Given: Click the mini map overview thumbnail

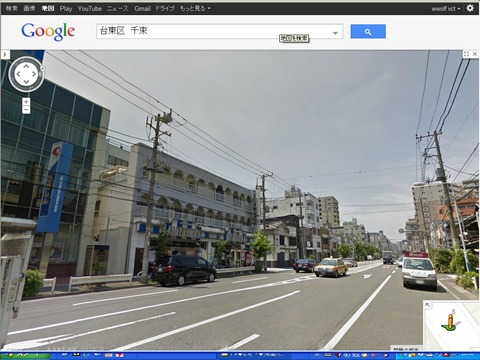Looking at the screenshot, I should 452,325.
